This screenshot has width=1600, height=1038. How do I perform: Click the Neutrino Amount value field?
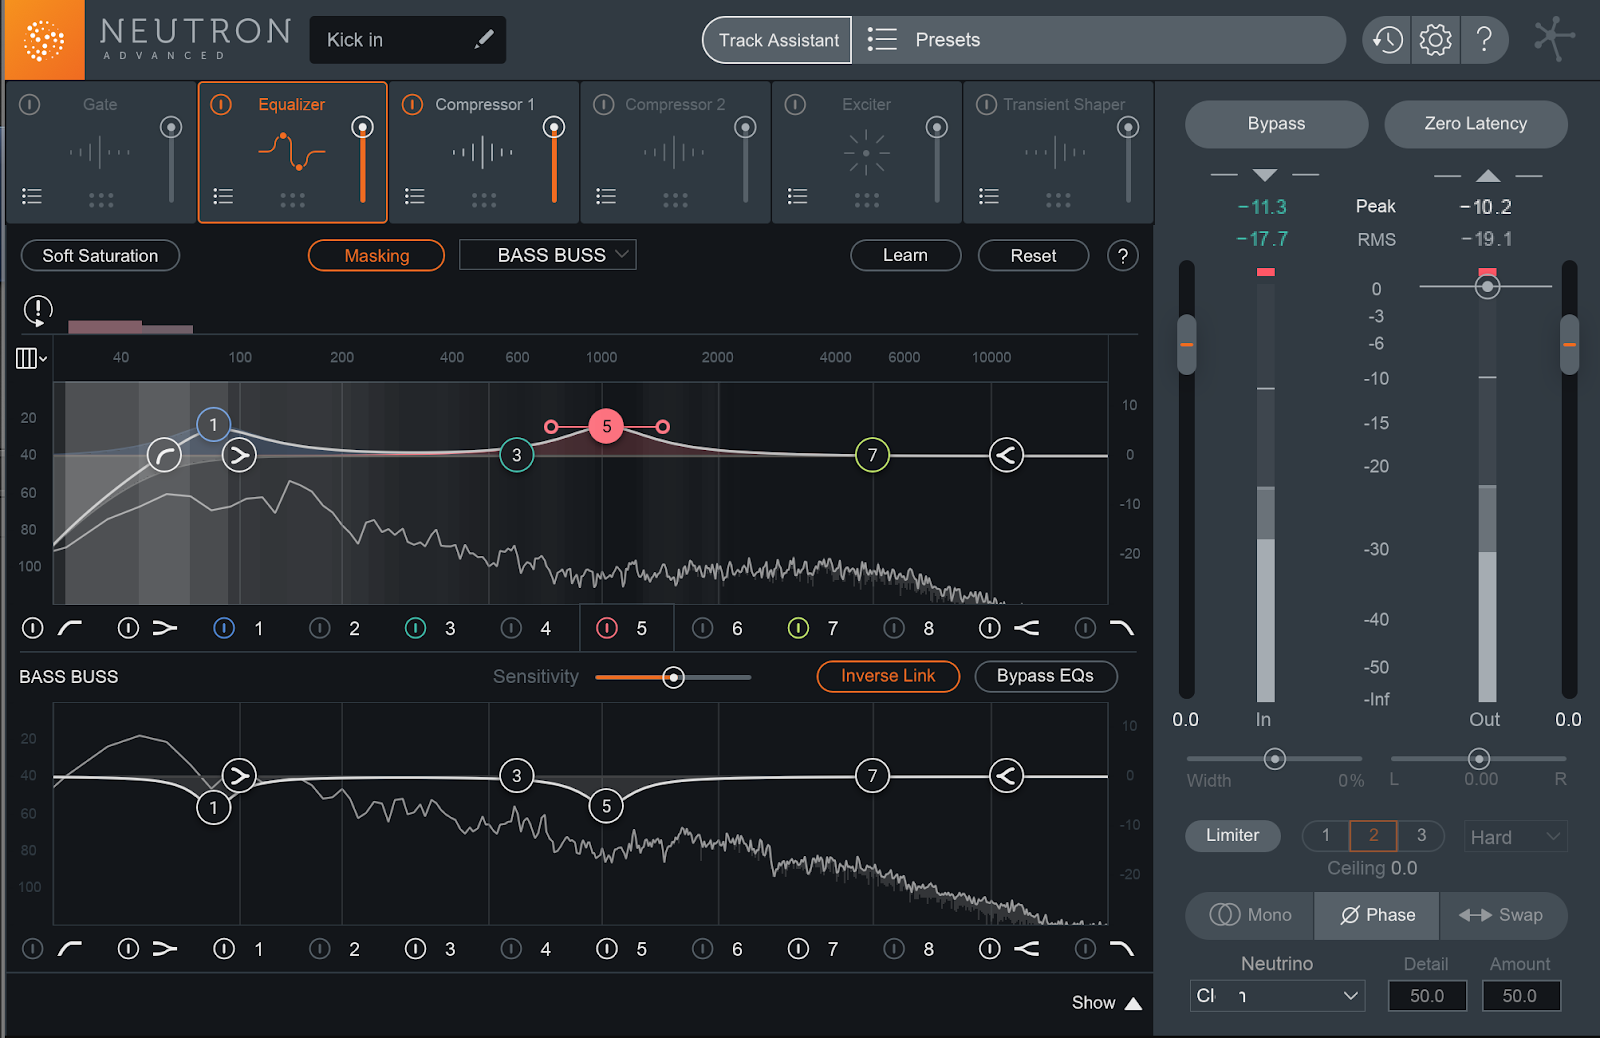click(x=1520, y=996)
